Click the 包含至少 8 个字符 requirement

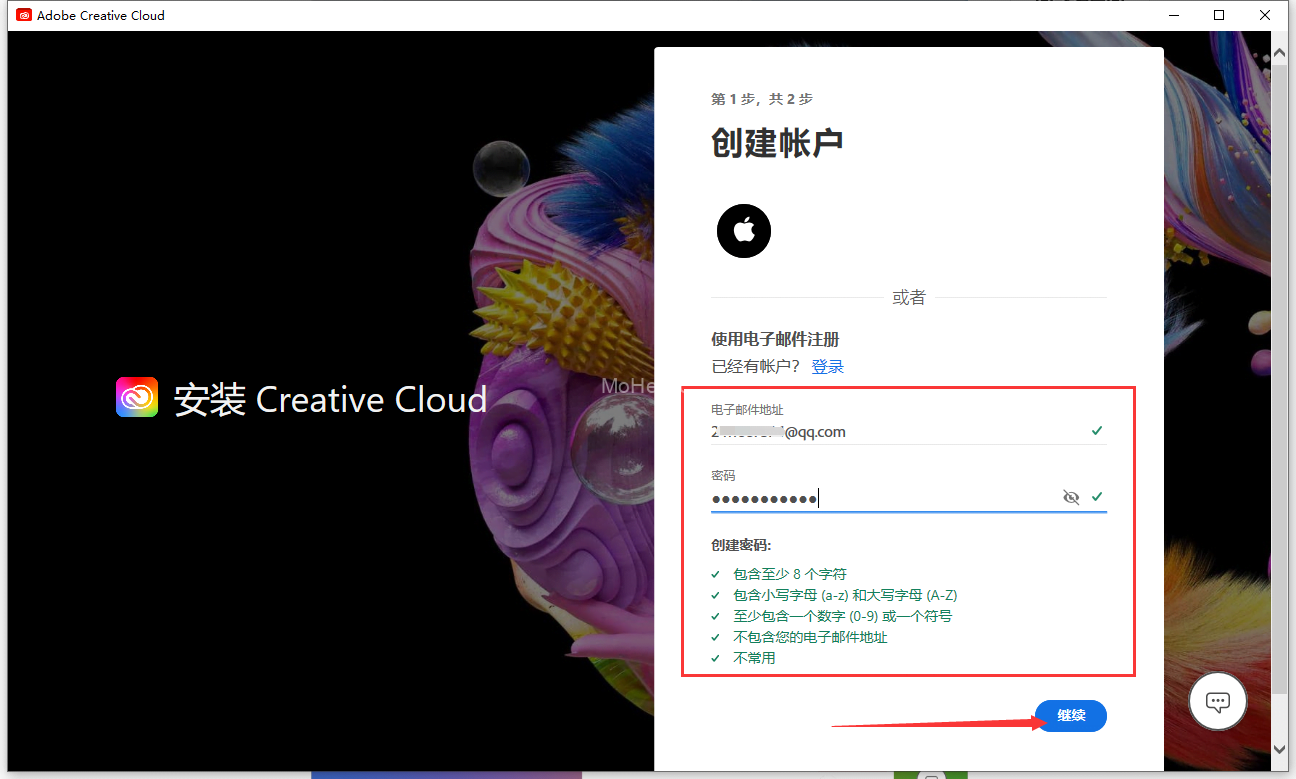pyautogui.click(x=789, y=574)
